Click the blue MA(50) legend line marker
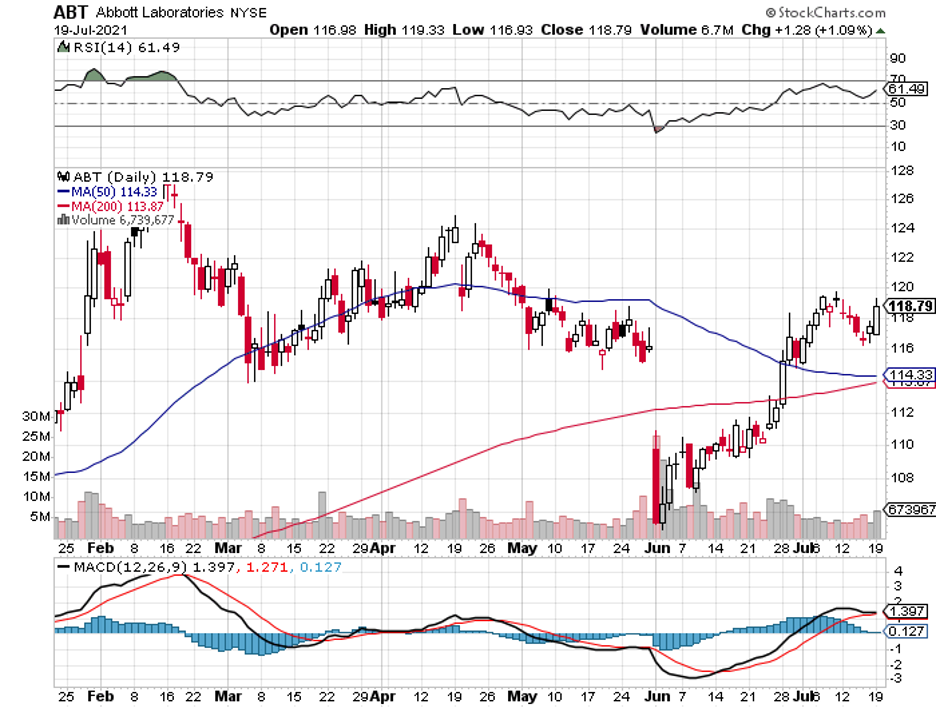This screenshot has width=936, height=708. click(62, 191)
